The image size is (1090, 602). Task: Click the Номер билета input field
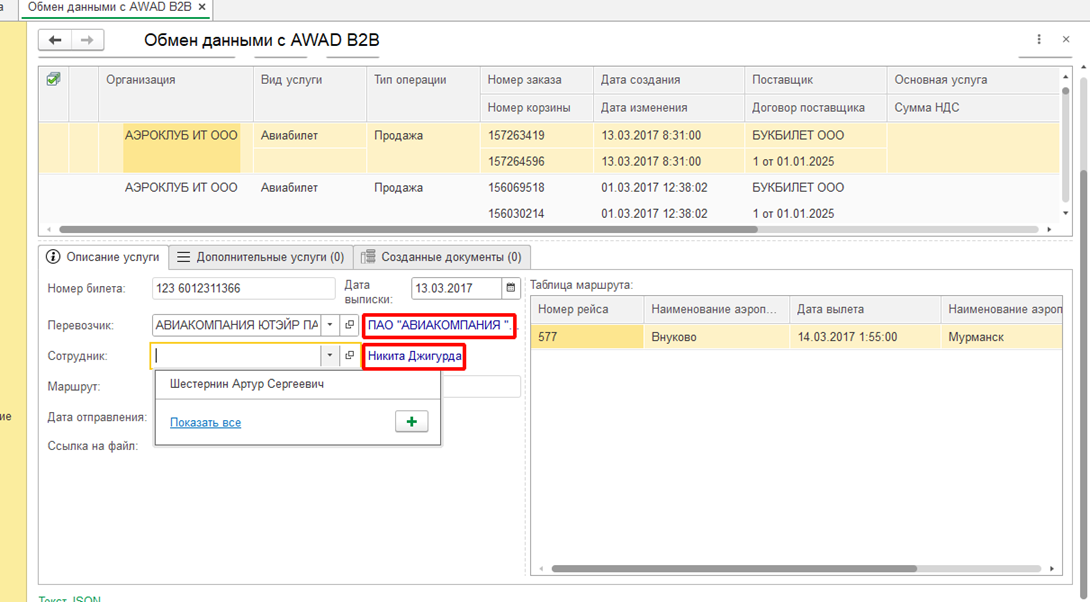(x=243, y=289)
